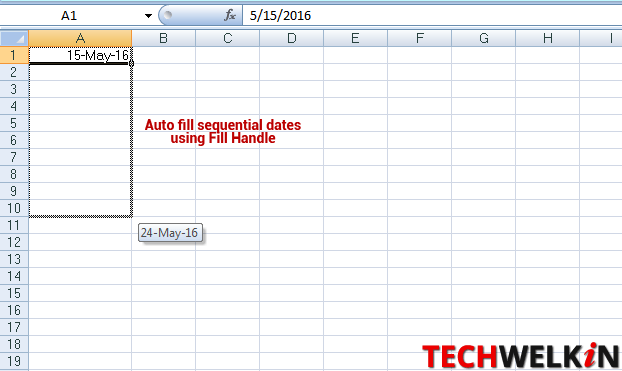The width and height of the screenshot is (622, 371).
Task: Click the 24-May-16 fill tooltip
Action: 170,233
